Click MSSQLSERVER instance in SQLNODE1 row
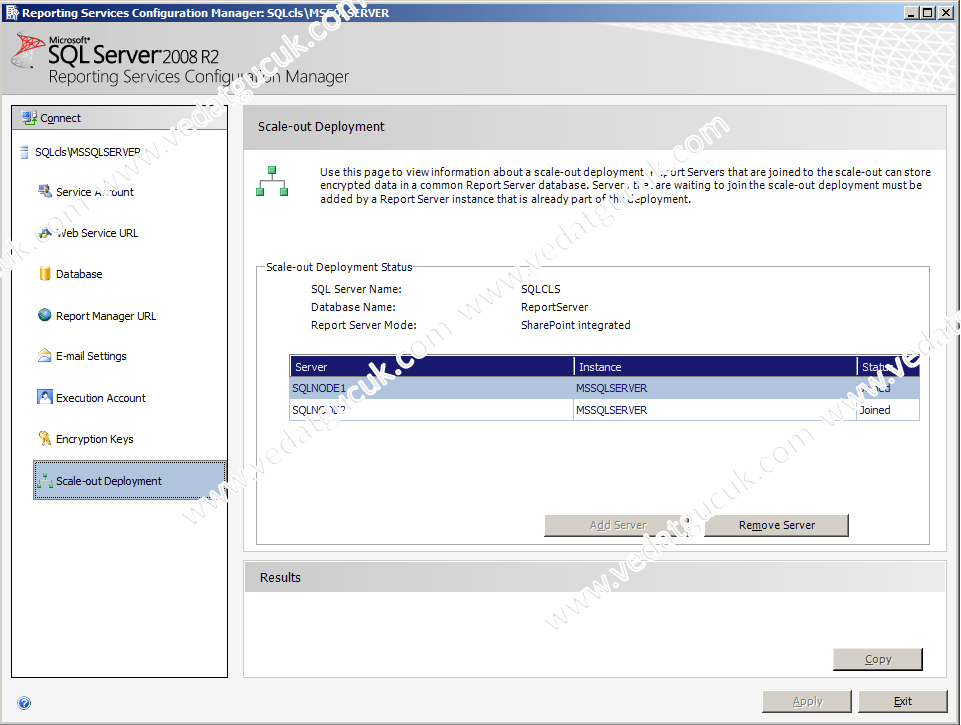The width and height of the screenshot is (961, 725). 612,388
